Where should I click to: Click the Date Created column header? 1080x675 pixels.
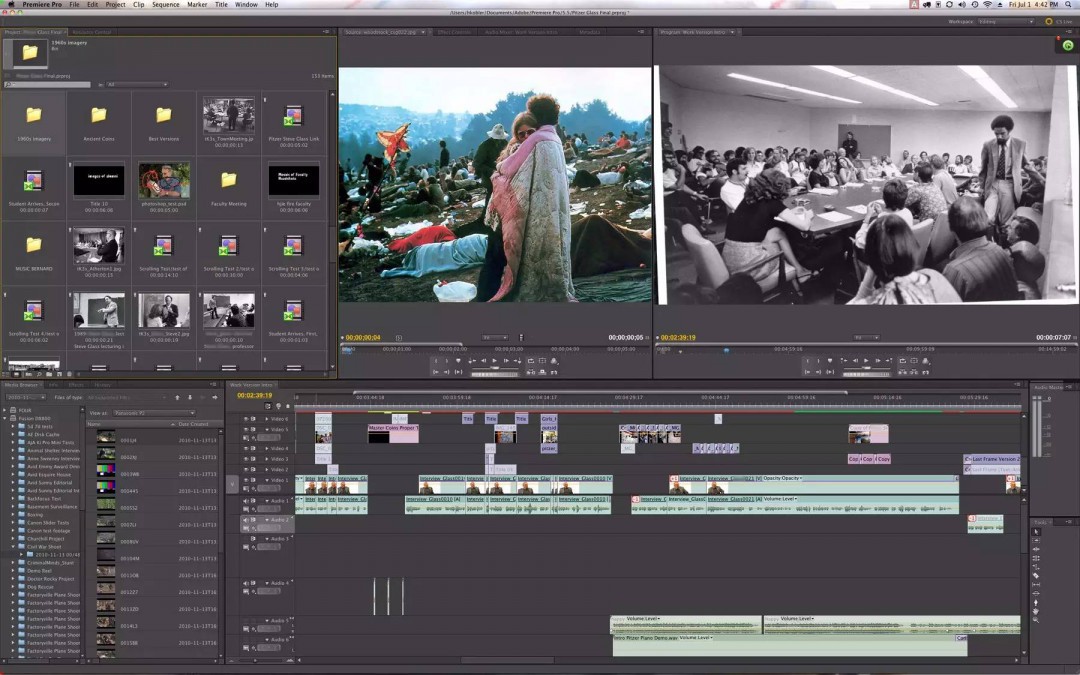tap(193, 424)
